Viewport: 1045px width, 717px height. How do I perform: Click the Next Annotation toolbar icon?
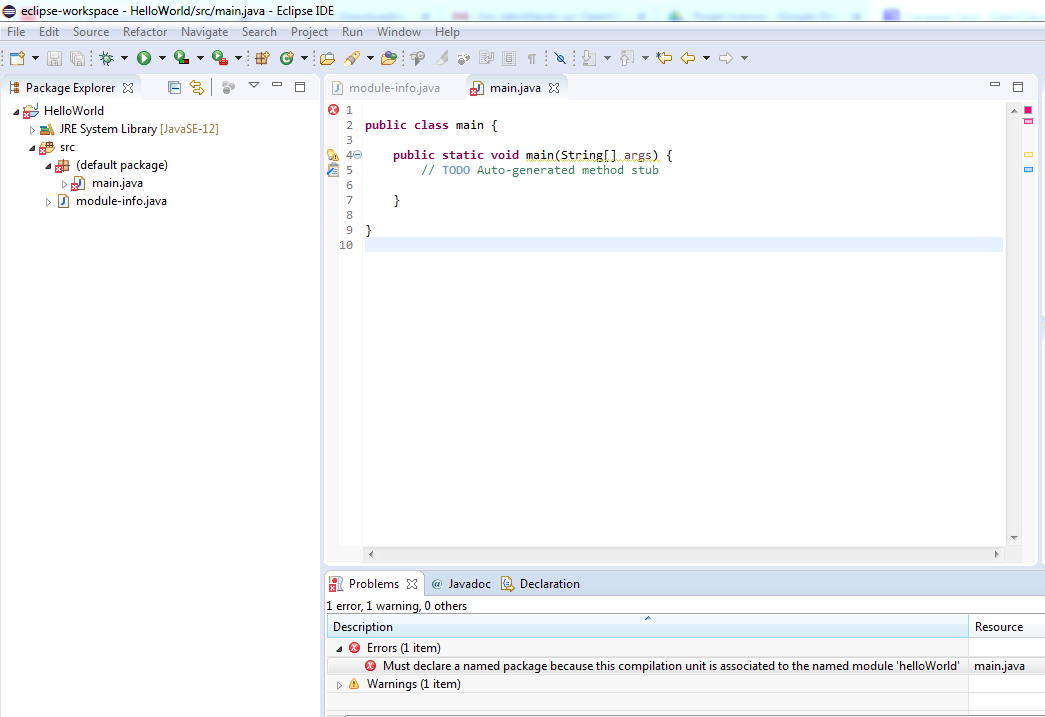(588, 59)
